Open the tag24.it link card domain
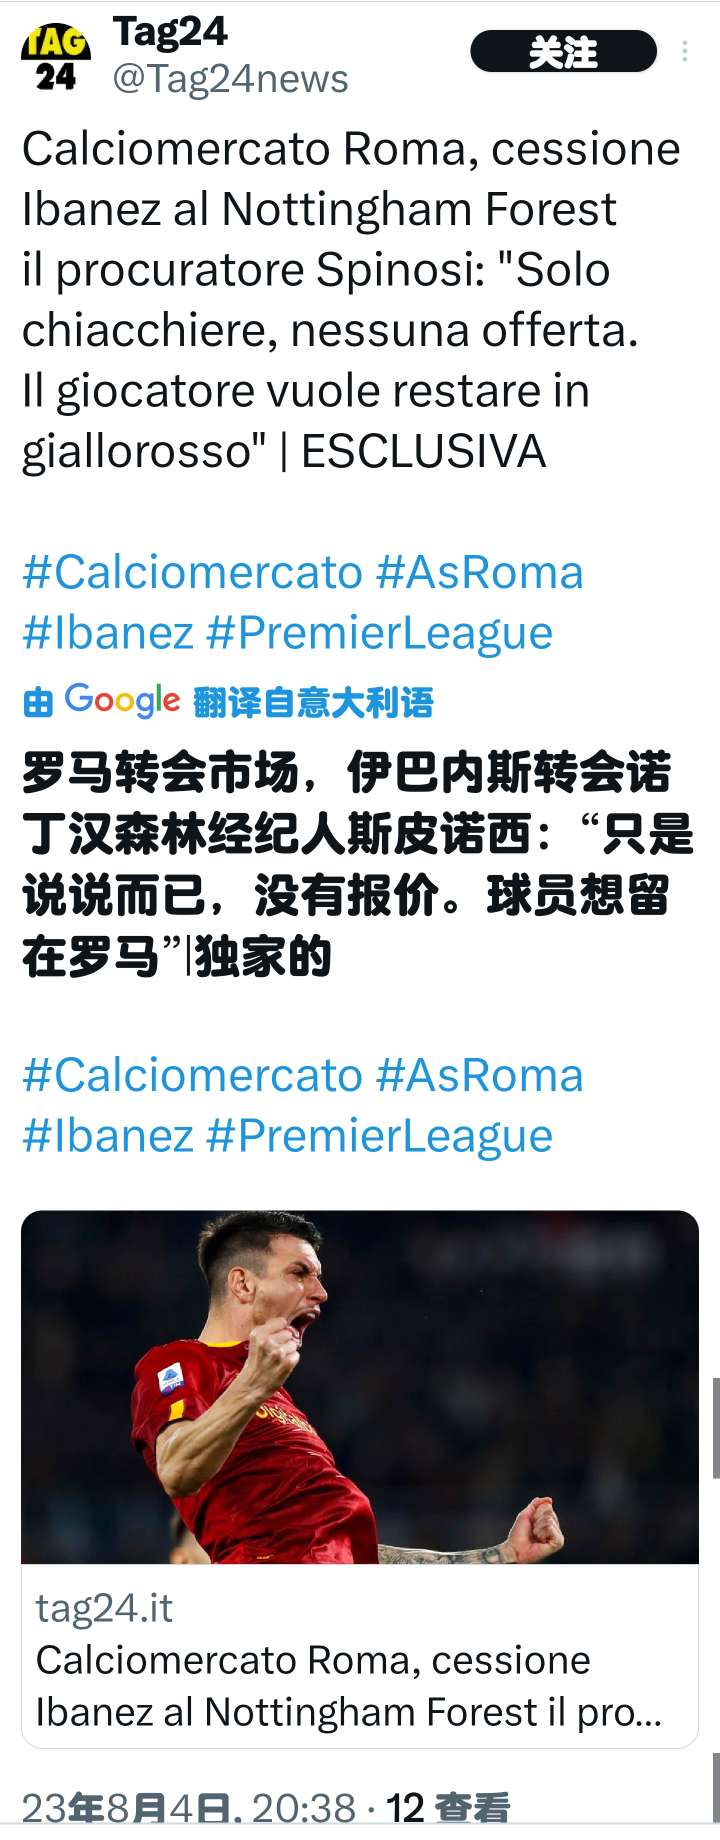720x1840 pixels. 104,1608
